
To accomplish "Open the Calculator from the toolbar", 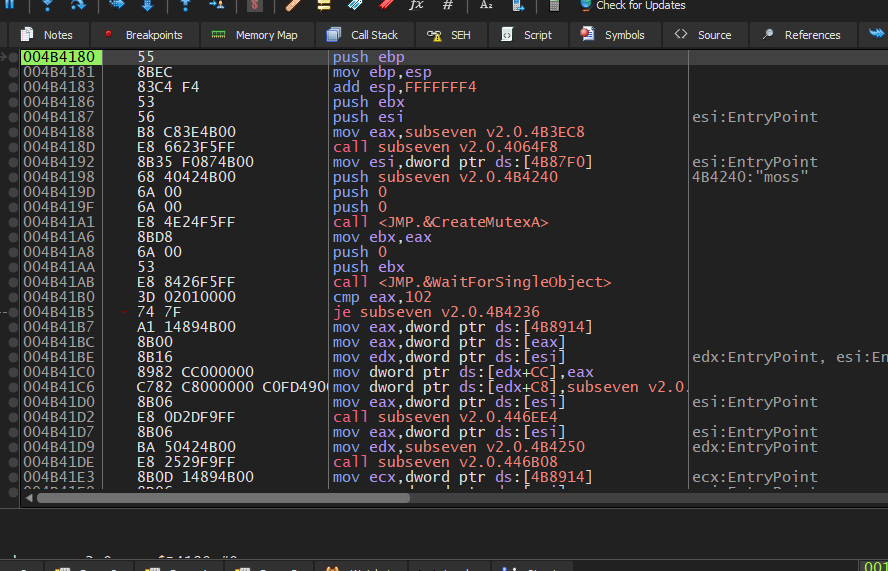I will pyautogui.click(x=553, y=6).
